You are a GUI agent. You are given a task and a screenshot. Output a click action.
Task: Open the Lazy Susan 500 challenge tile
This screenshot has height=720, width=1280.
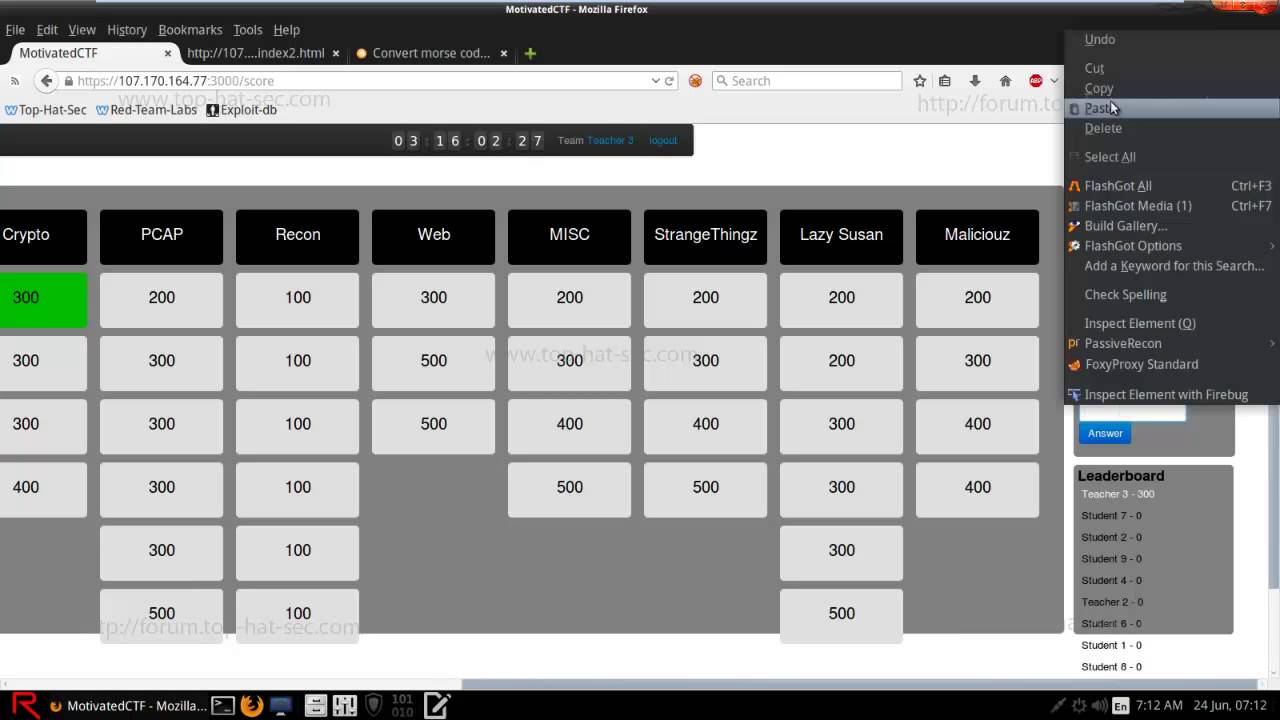point(841,614)
